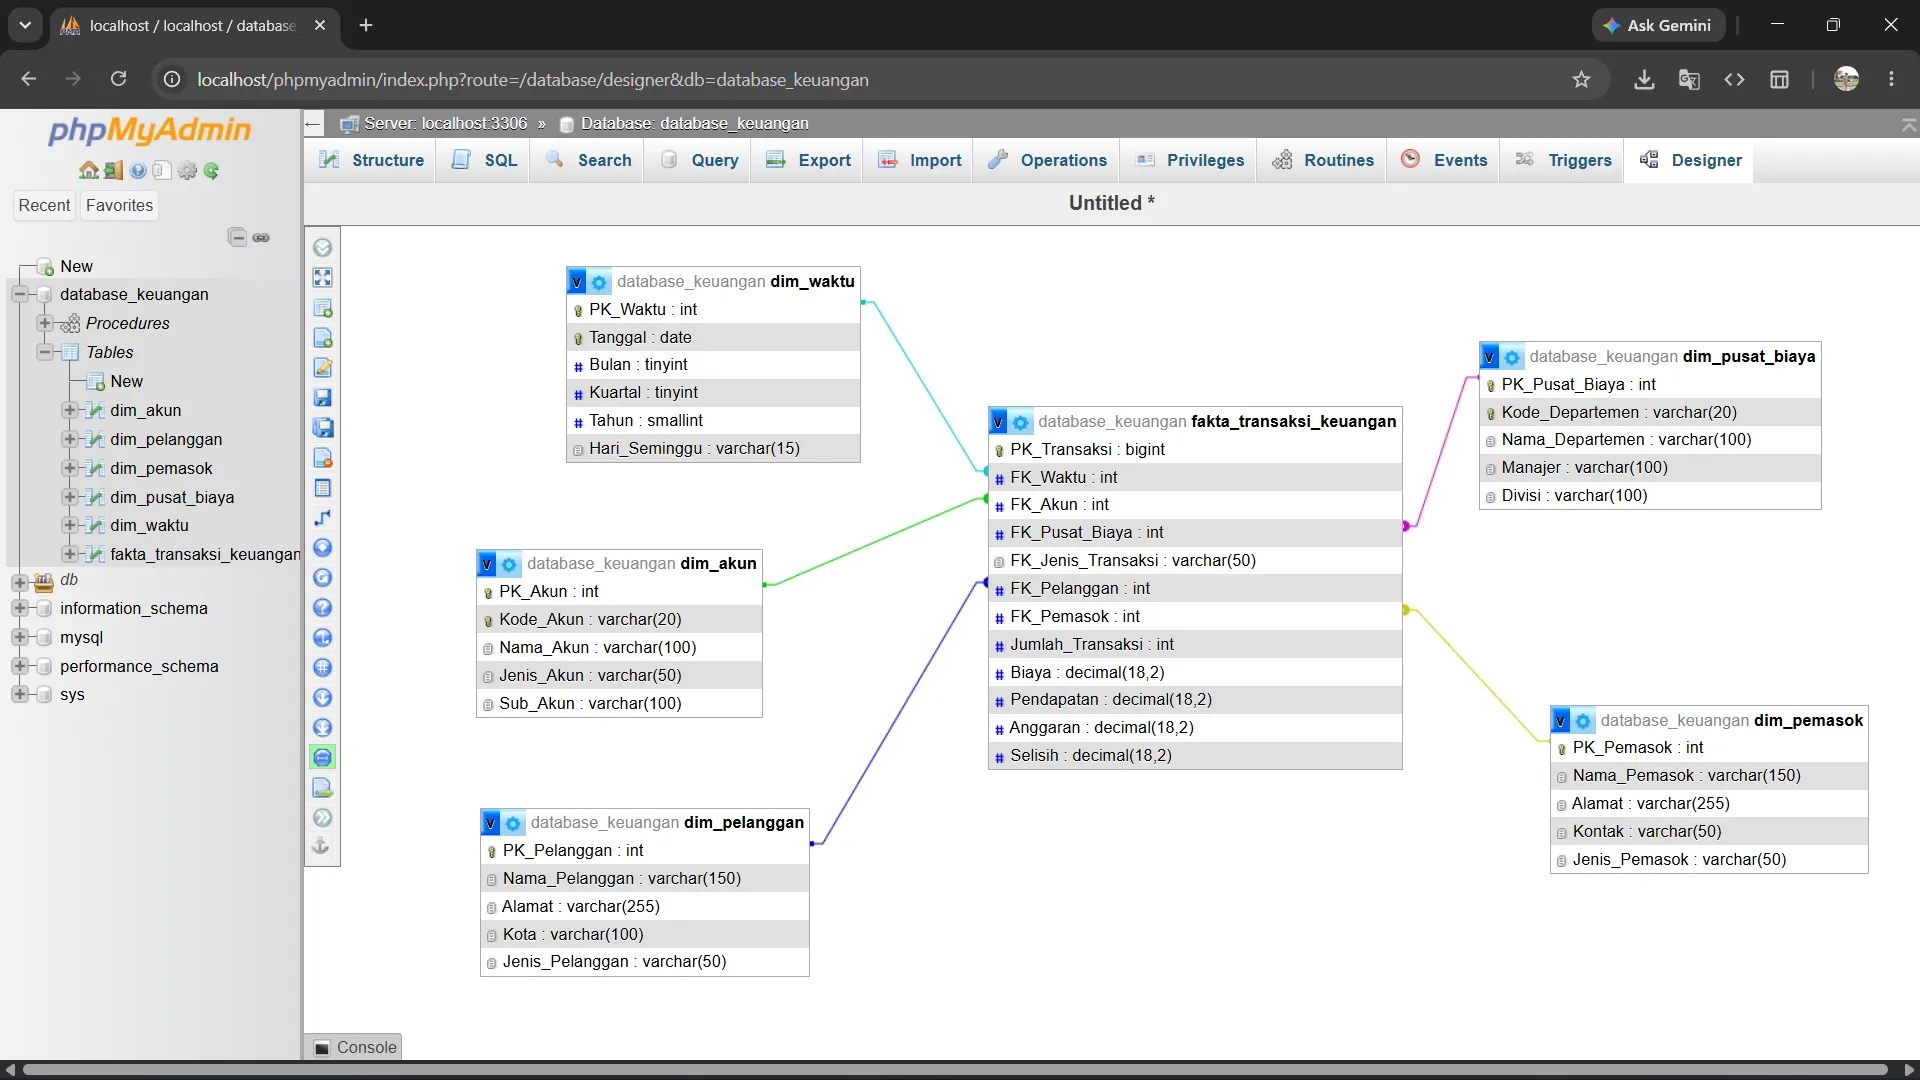Image resolution: width=1920 pixels, height=1080 pixels.
Task: Go to phpMyAdmin home via house icon
Action: point(89,171)
